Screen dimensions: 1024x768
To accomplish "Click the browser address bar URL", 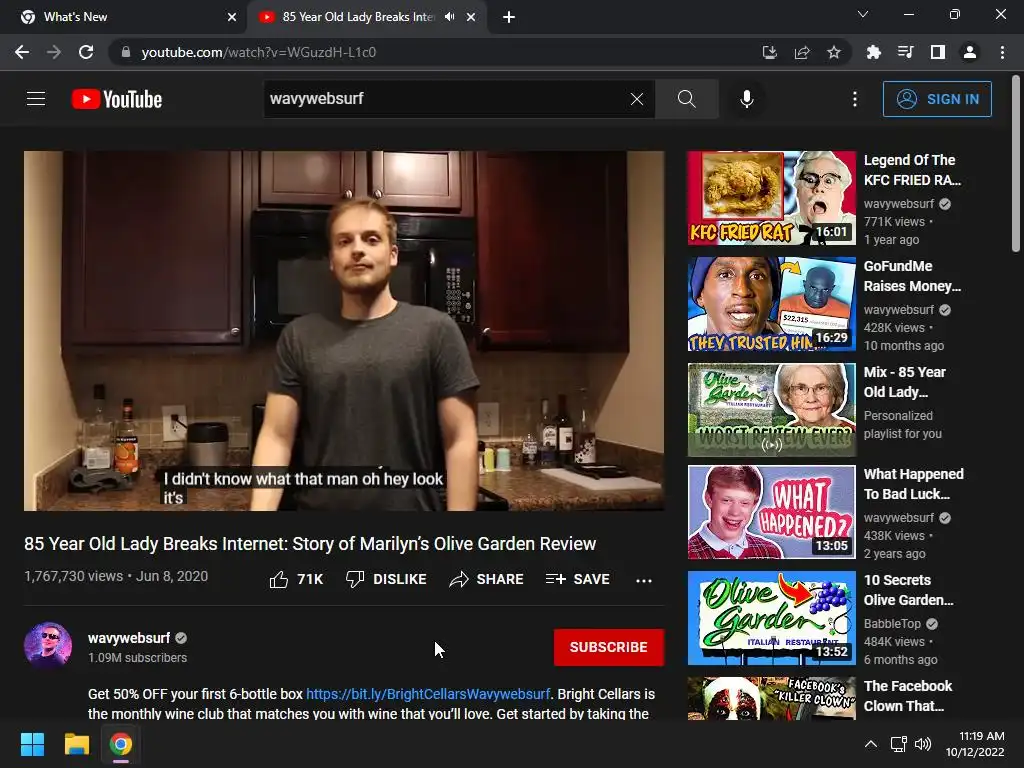I will click(x=259, y=52).
